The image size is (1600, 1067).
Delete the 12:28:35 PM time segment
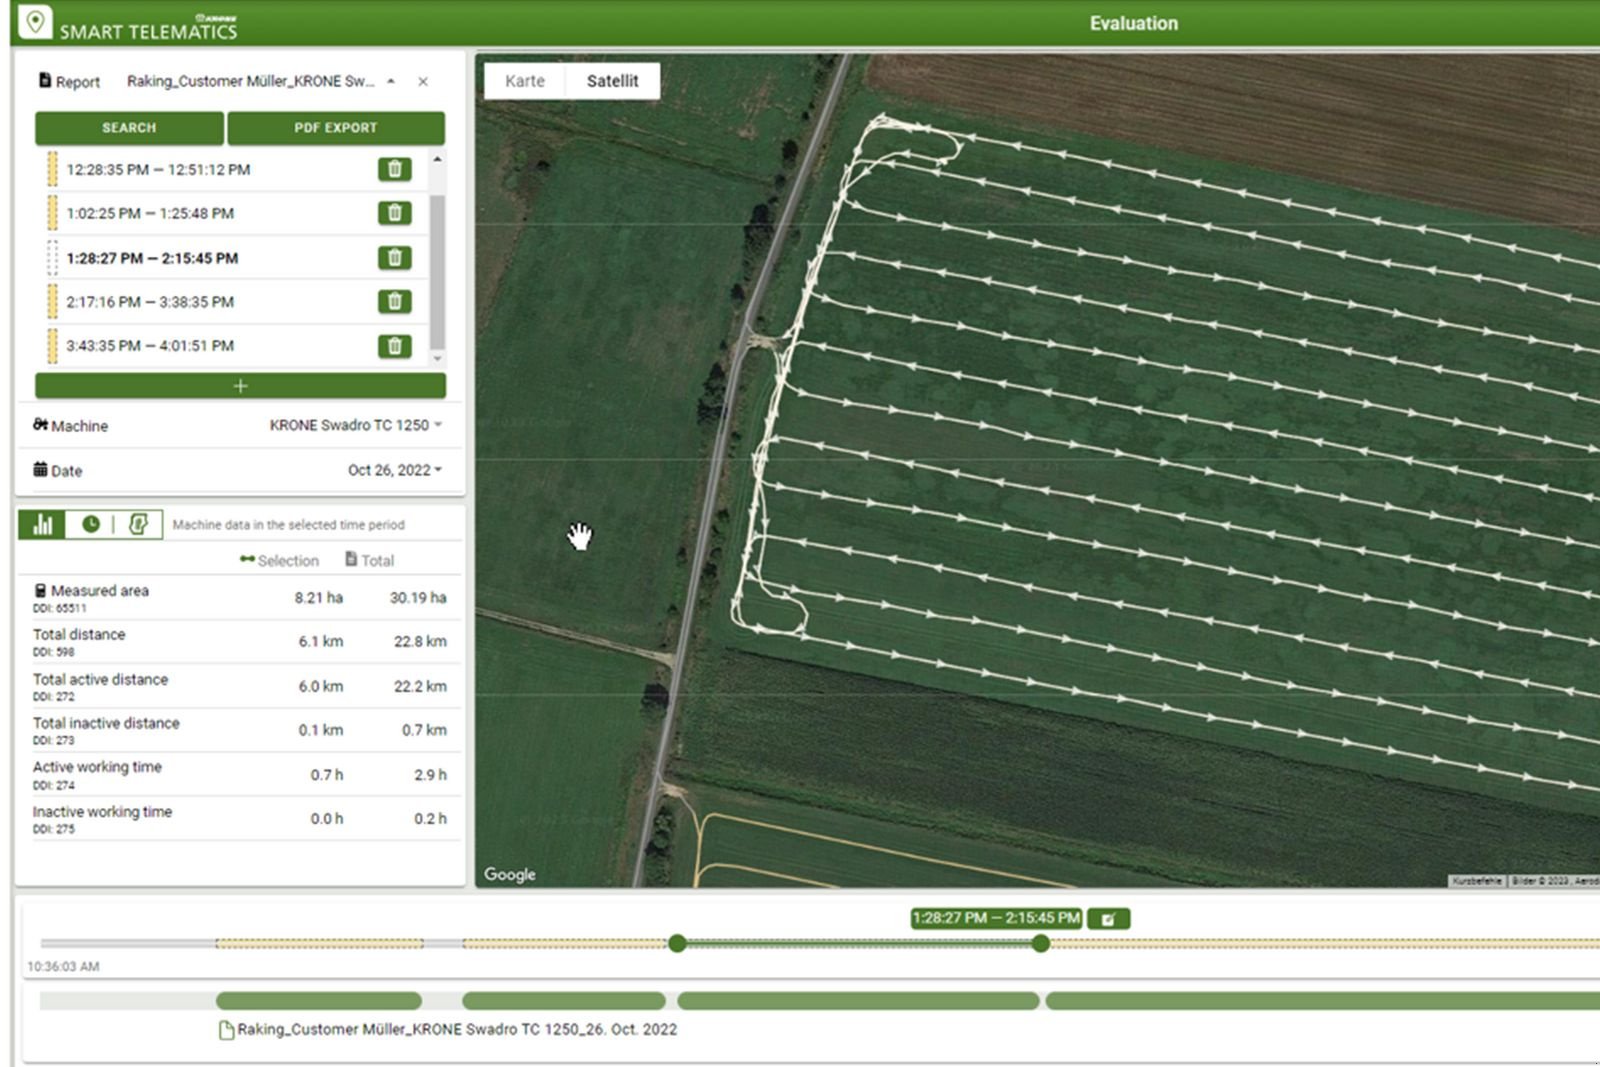click(x=394, y=169)
